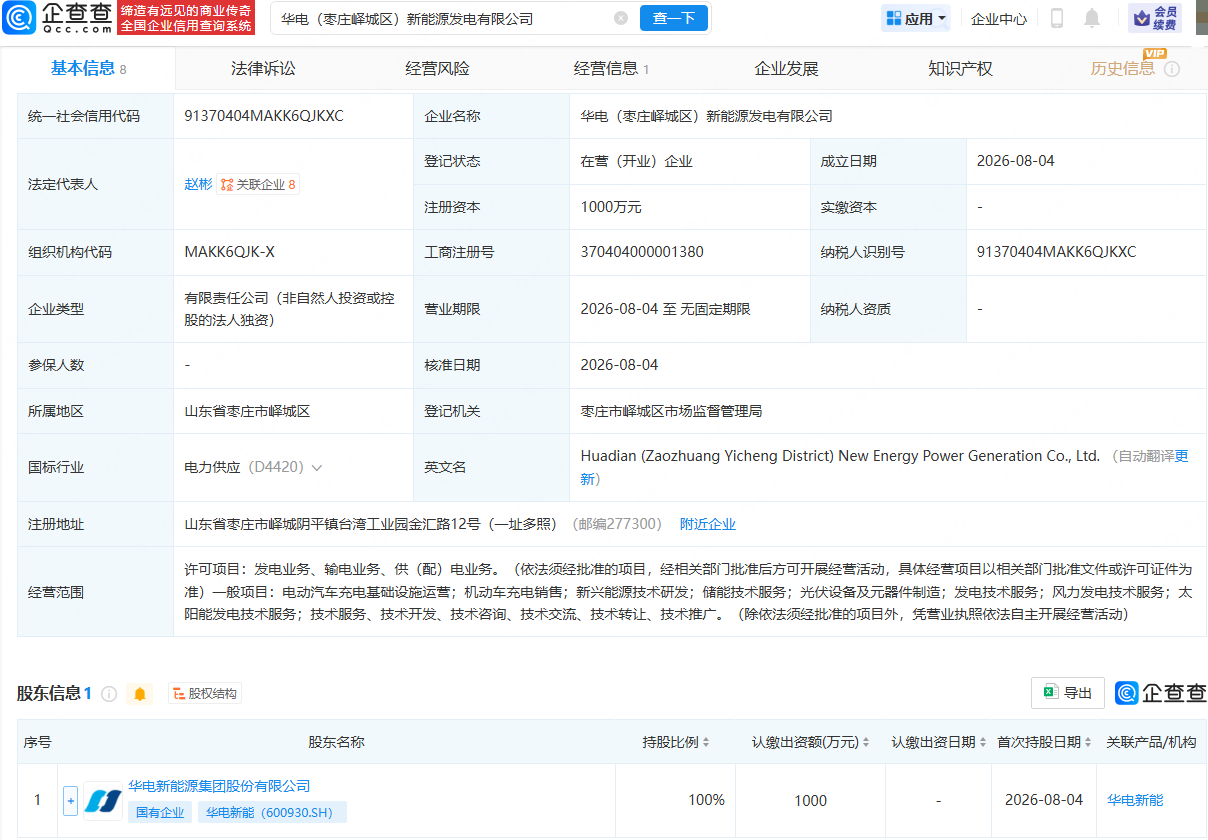
Task: Switch to the 法律诉讼 tab
Action: pos(263,68)
